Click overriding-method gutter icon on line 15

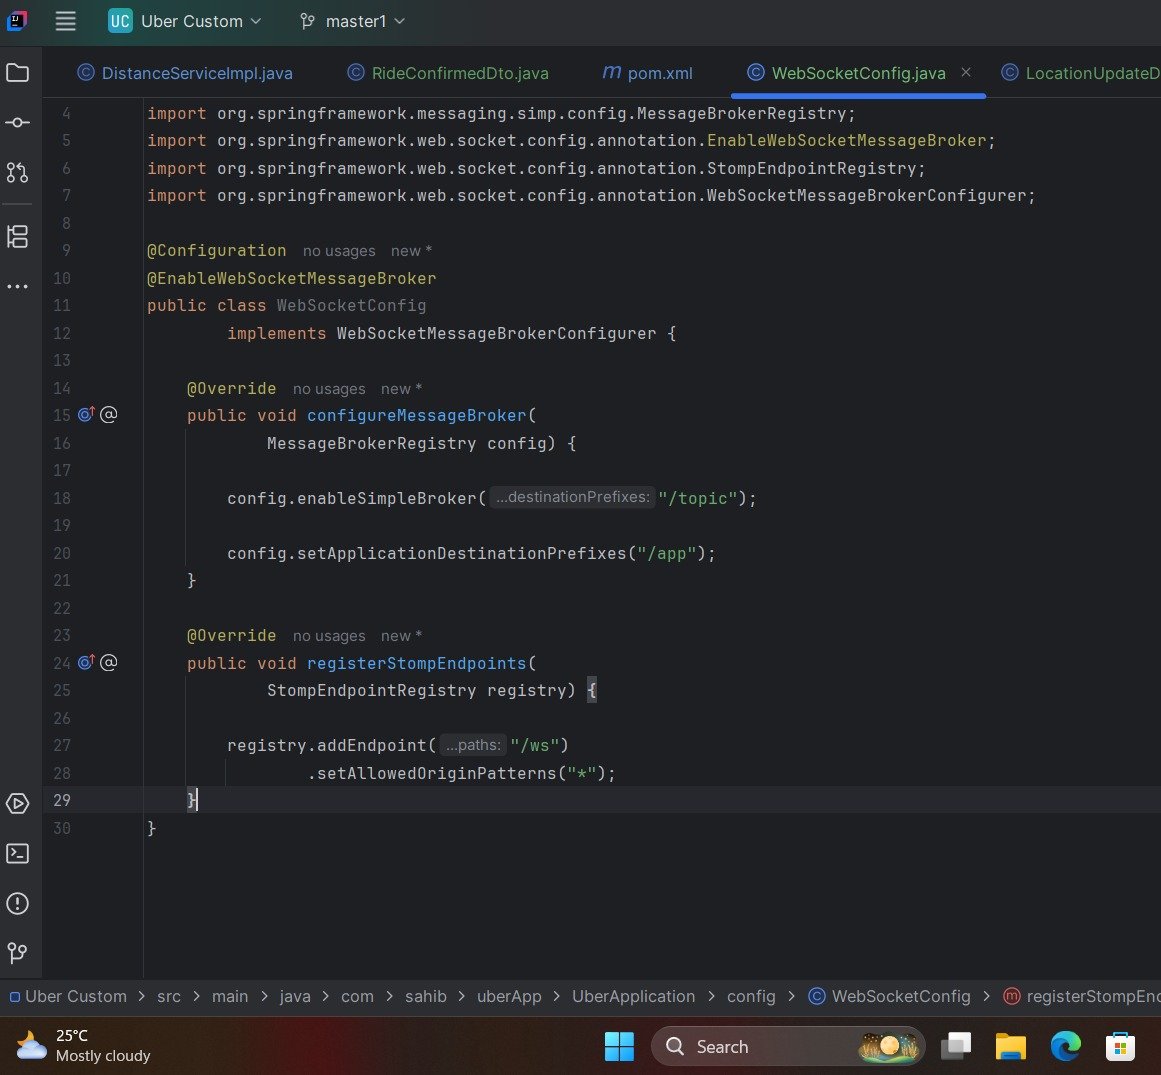pyautogui.click(x=86, y=415)
